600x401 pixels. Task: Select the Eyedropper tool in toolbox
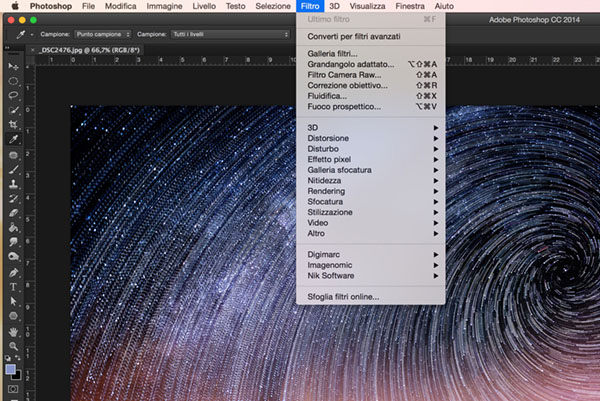pyautogui.click(x=13, y=139)
